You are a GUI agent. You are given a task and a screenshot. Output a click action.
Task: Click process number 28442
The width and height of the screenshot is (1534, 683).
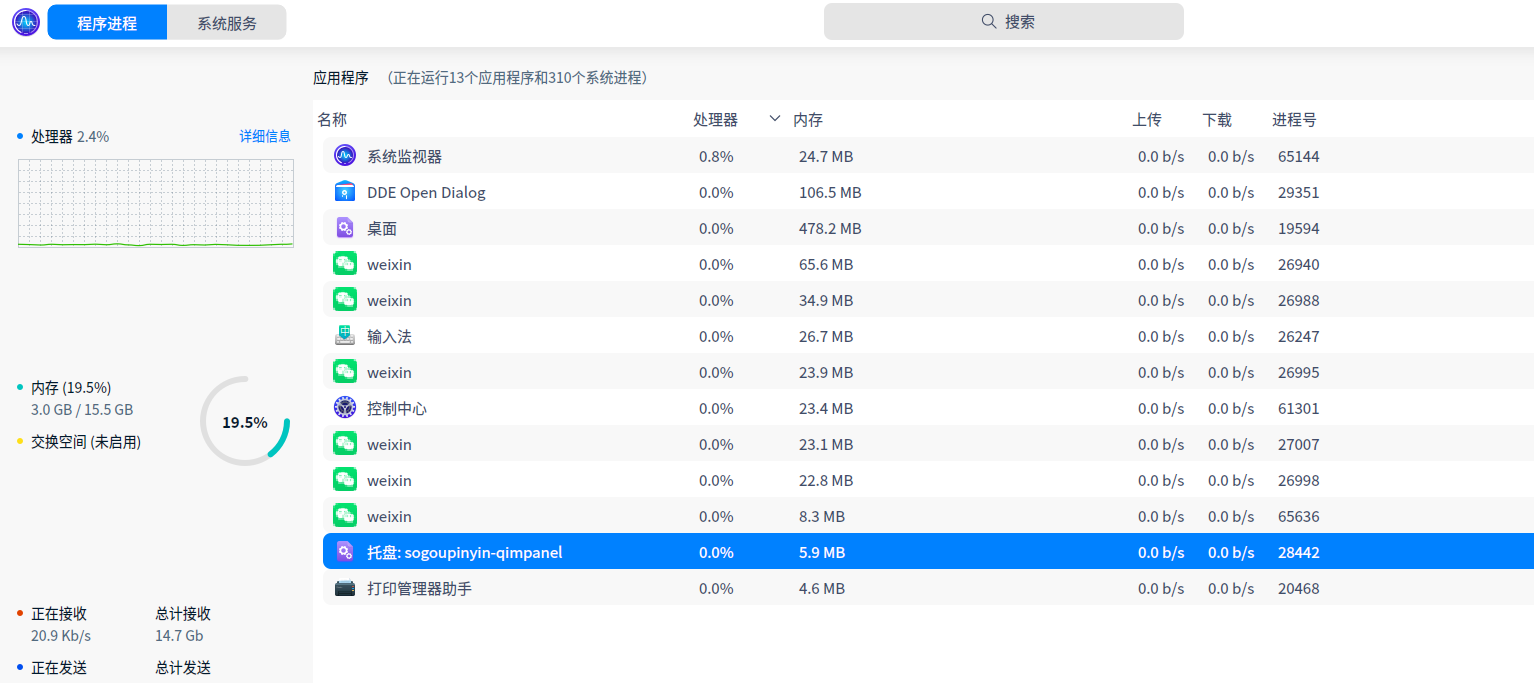tap(1299, 552)
